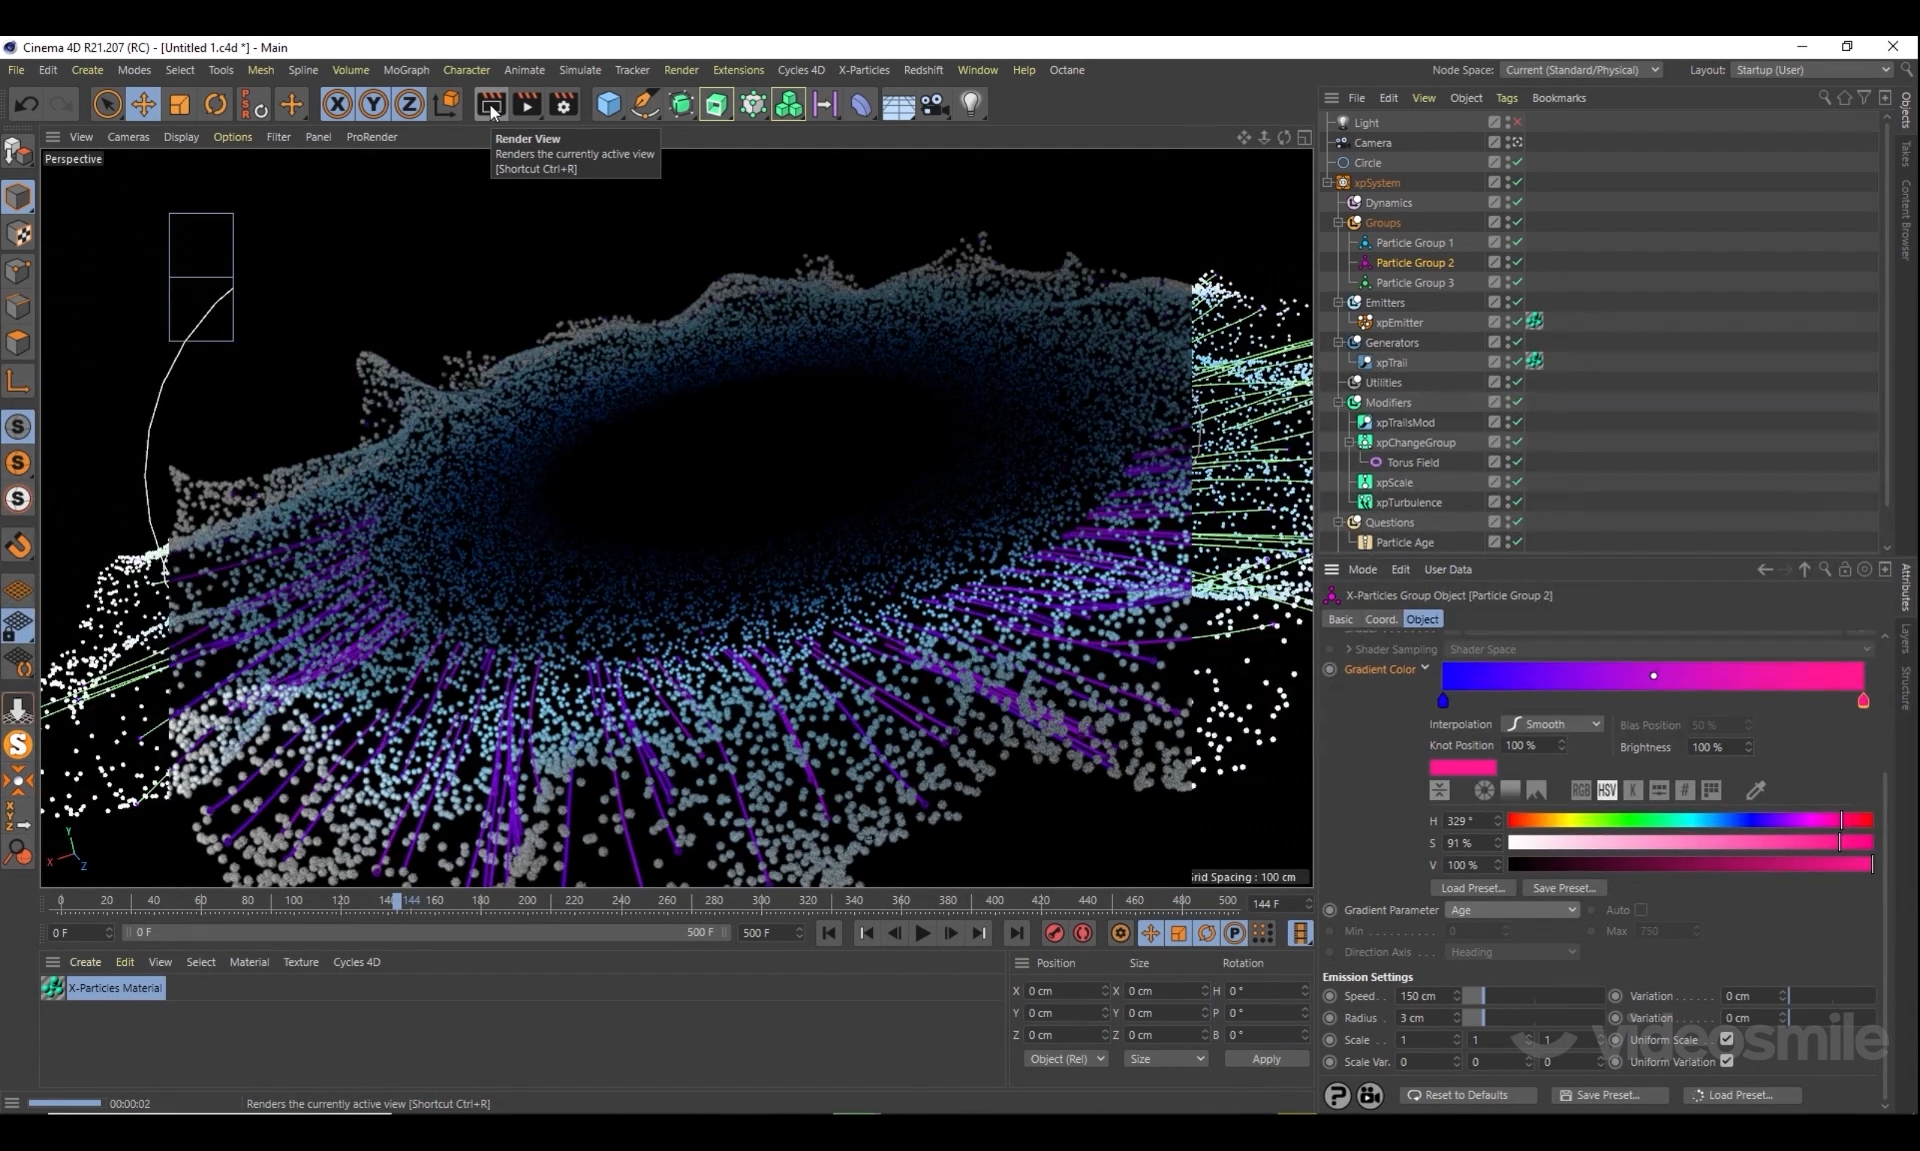
Task: Toggle Uniform Variation checkbox
Action: (1726, 1062)
